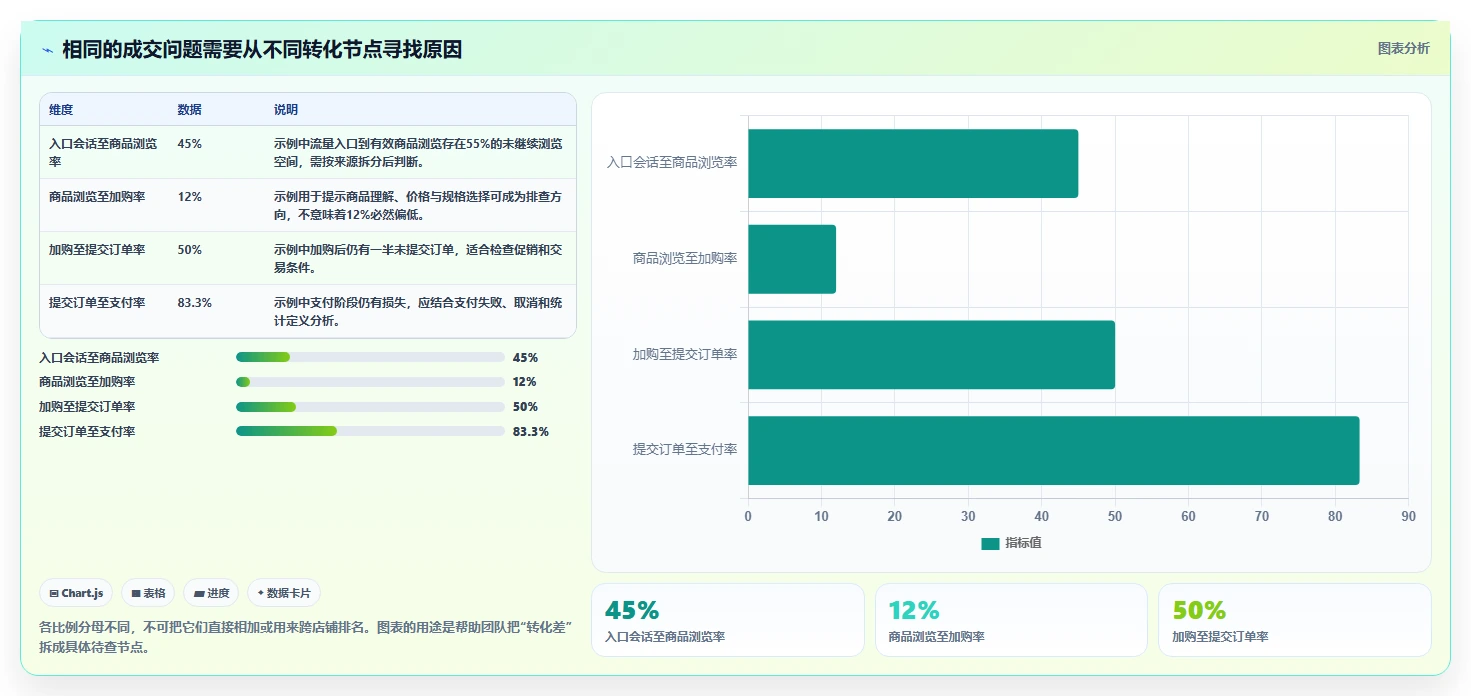Click the 提交订单至支付率 chart bar

(1054, 451)
